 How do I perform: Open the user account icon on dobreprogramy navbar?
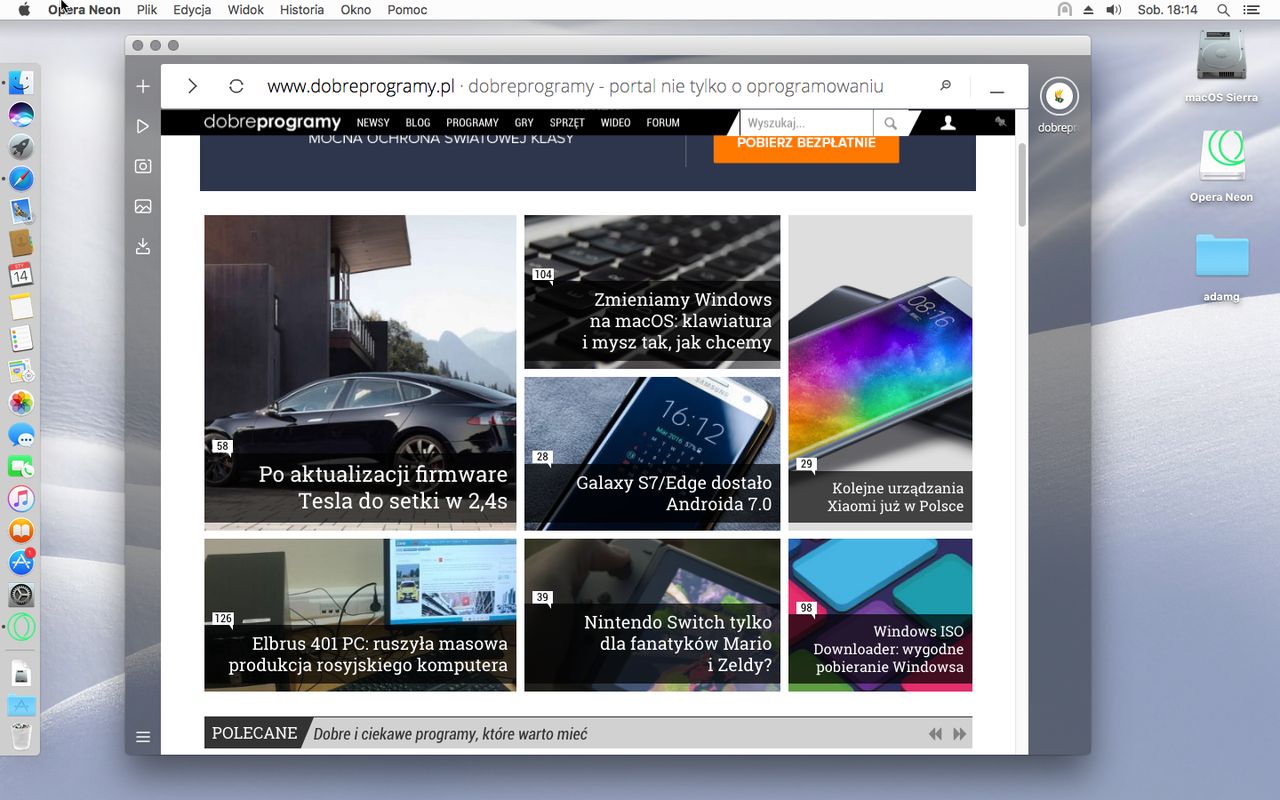click(x=947, y=122)
